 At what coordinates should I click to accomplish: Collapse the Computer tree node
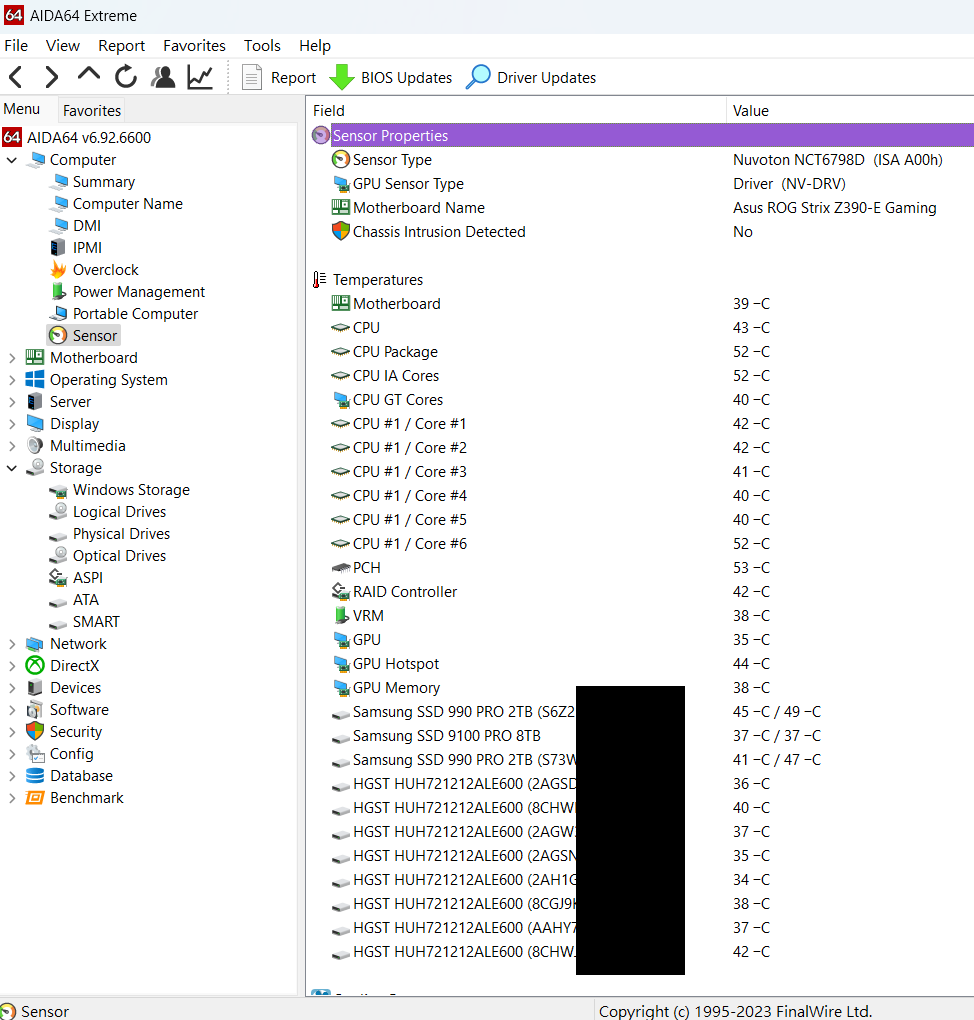(x=12, y=160)
